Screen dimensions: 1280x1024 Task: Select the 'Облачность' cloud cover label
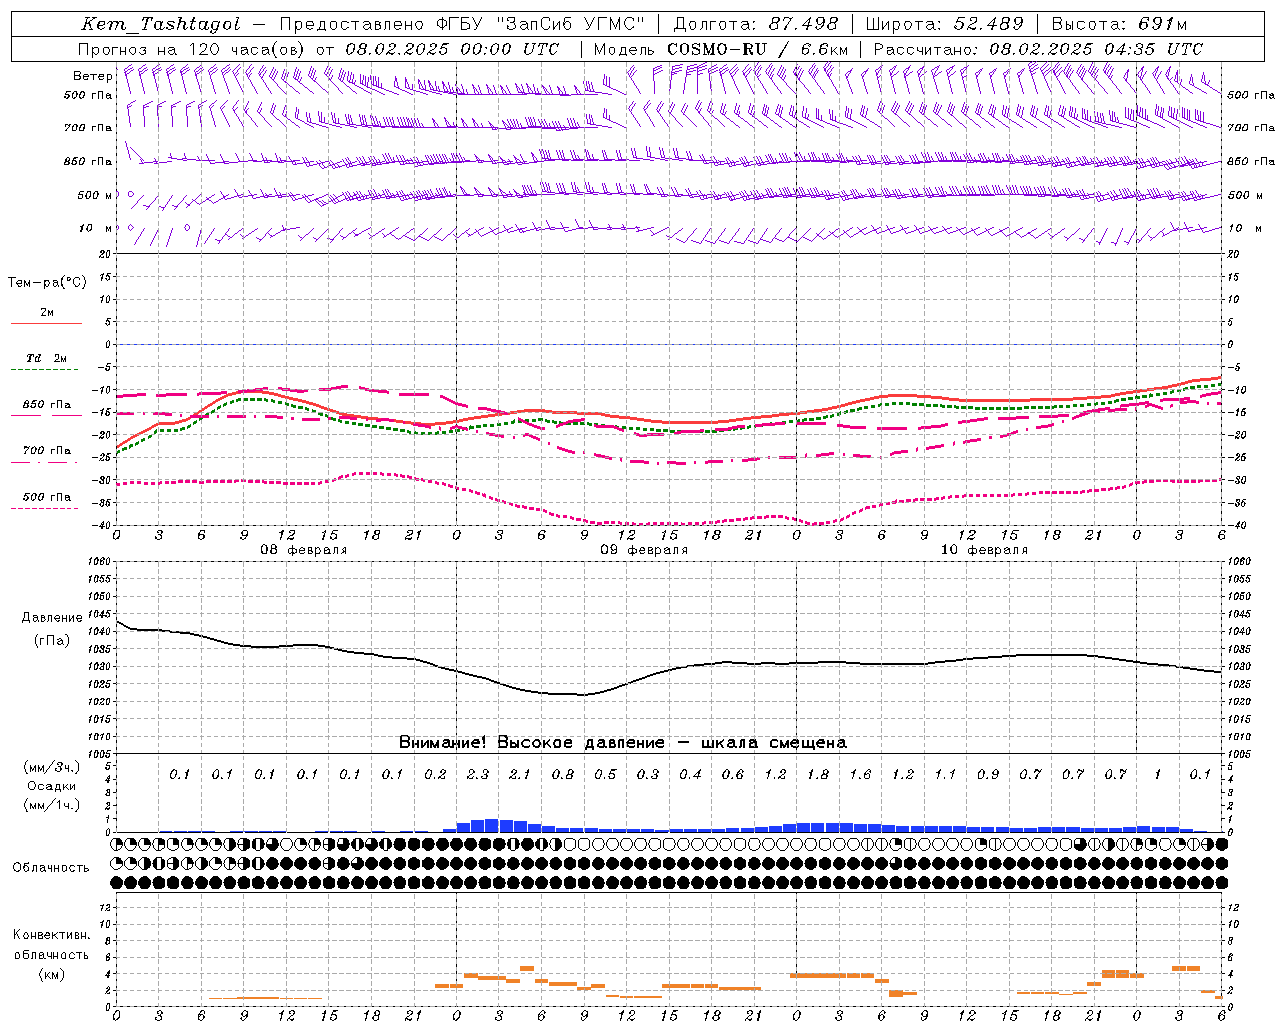click(51, 868)
